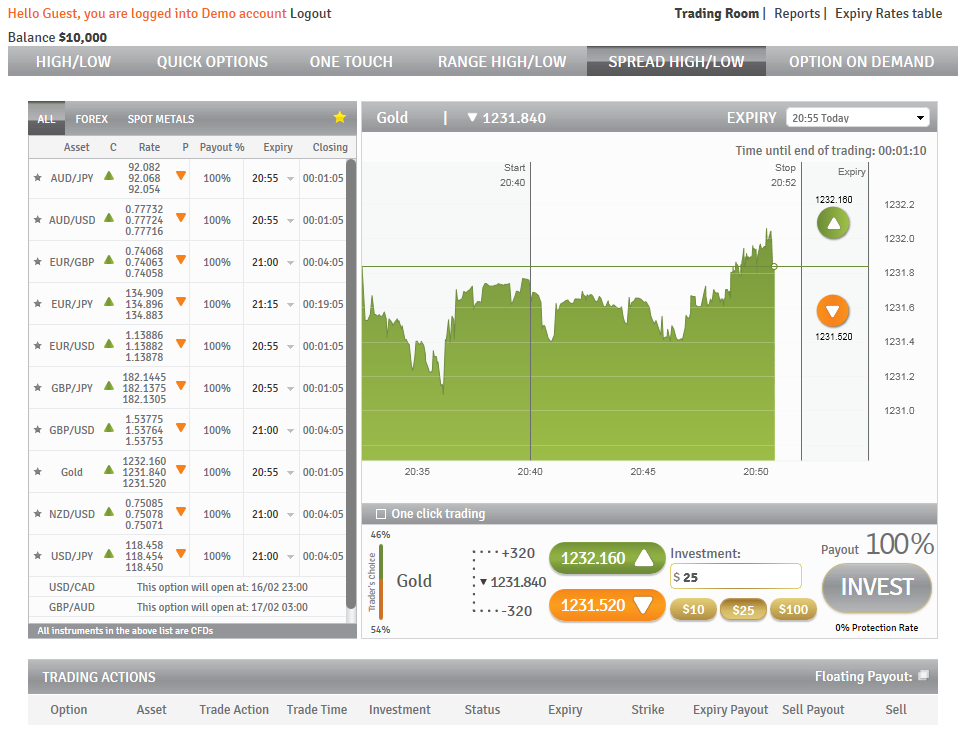Star the AUD/USD asset as favorite
Viewport: 966px width, 734px height.
tap(38, 219)
